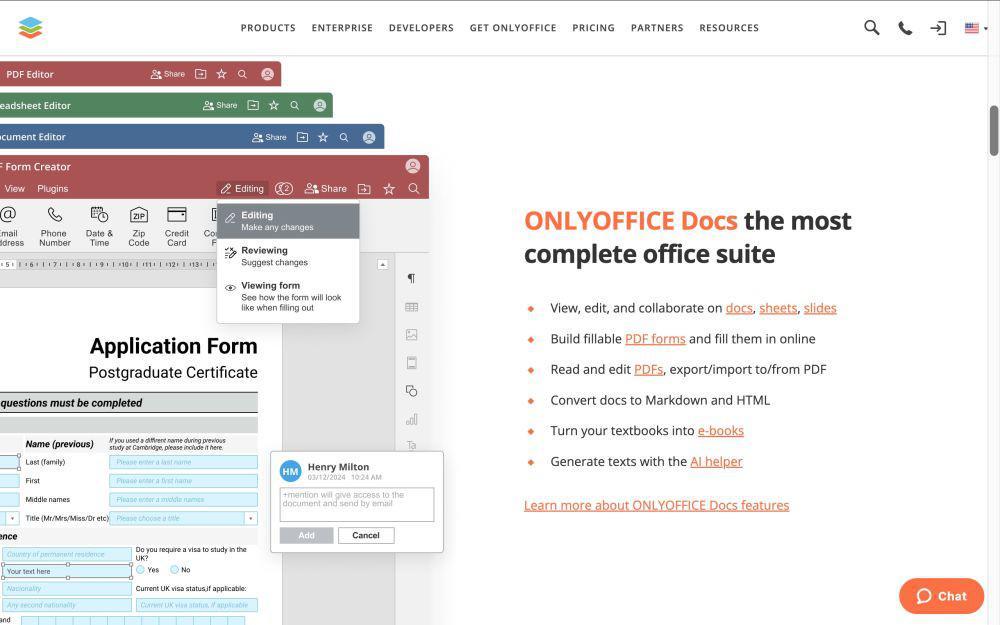
Task: Insert a Credit Card field
Action: (177, 226)
